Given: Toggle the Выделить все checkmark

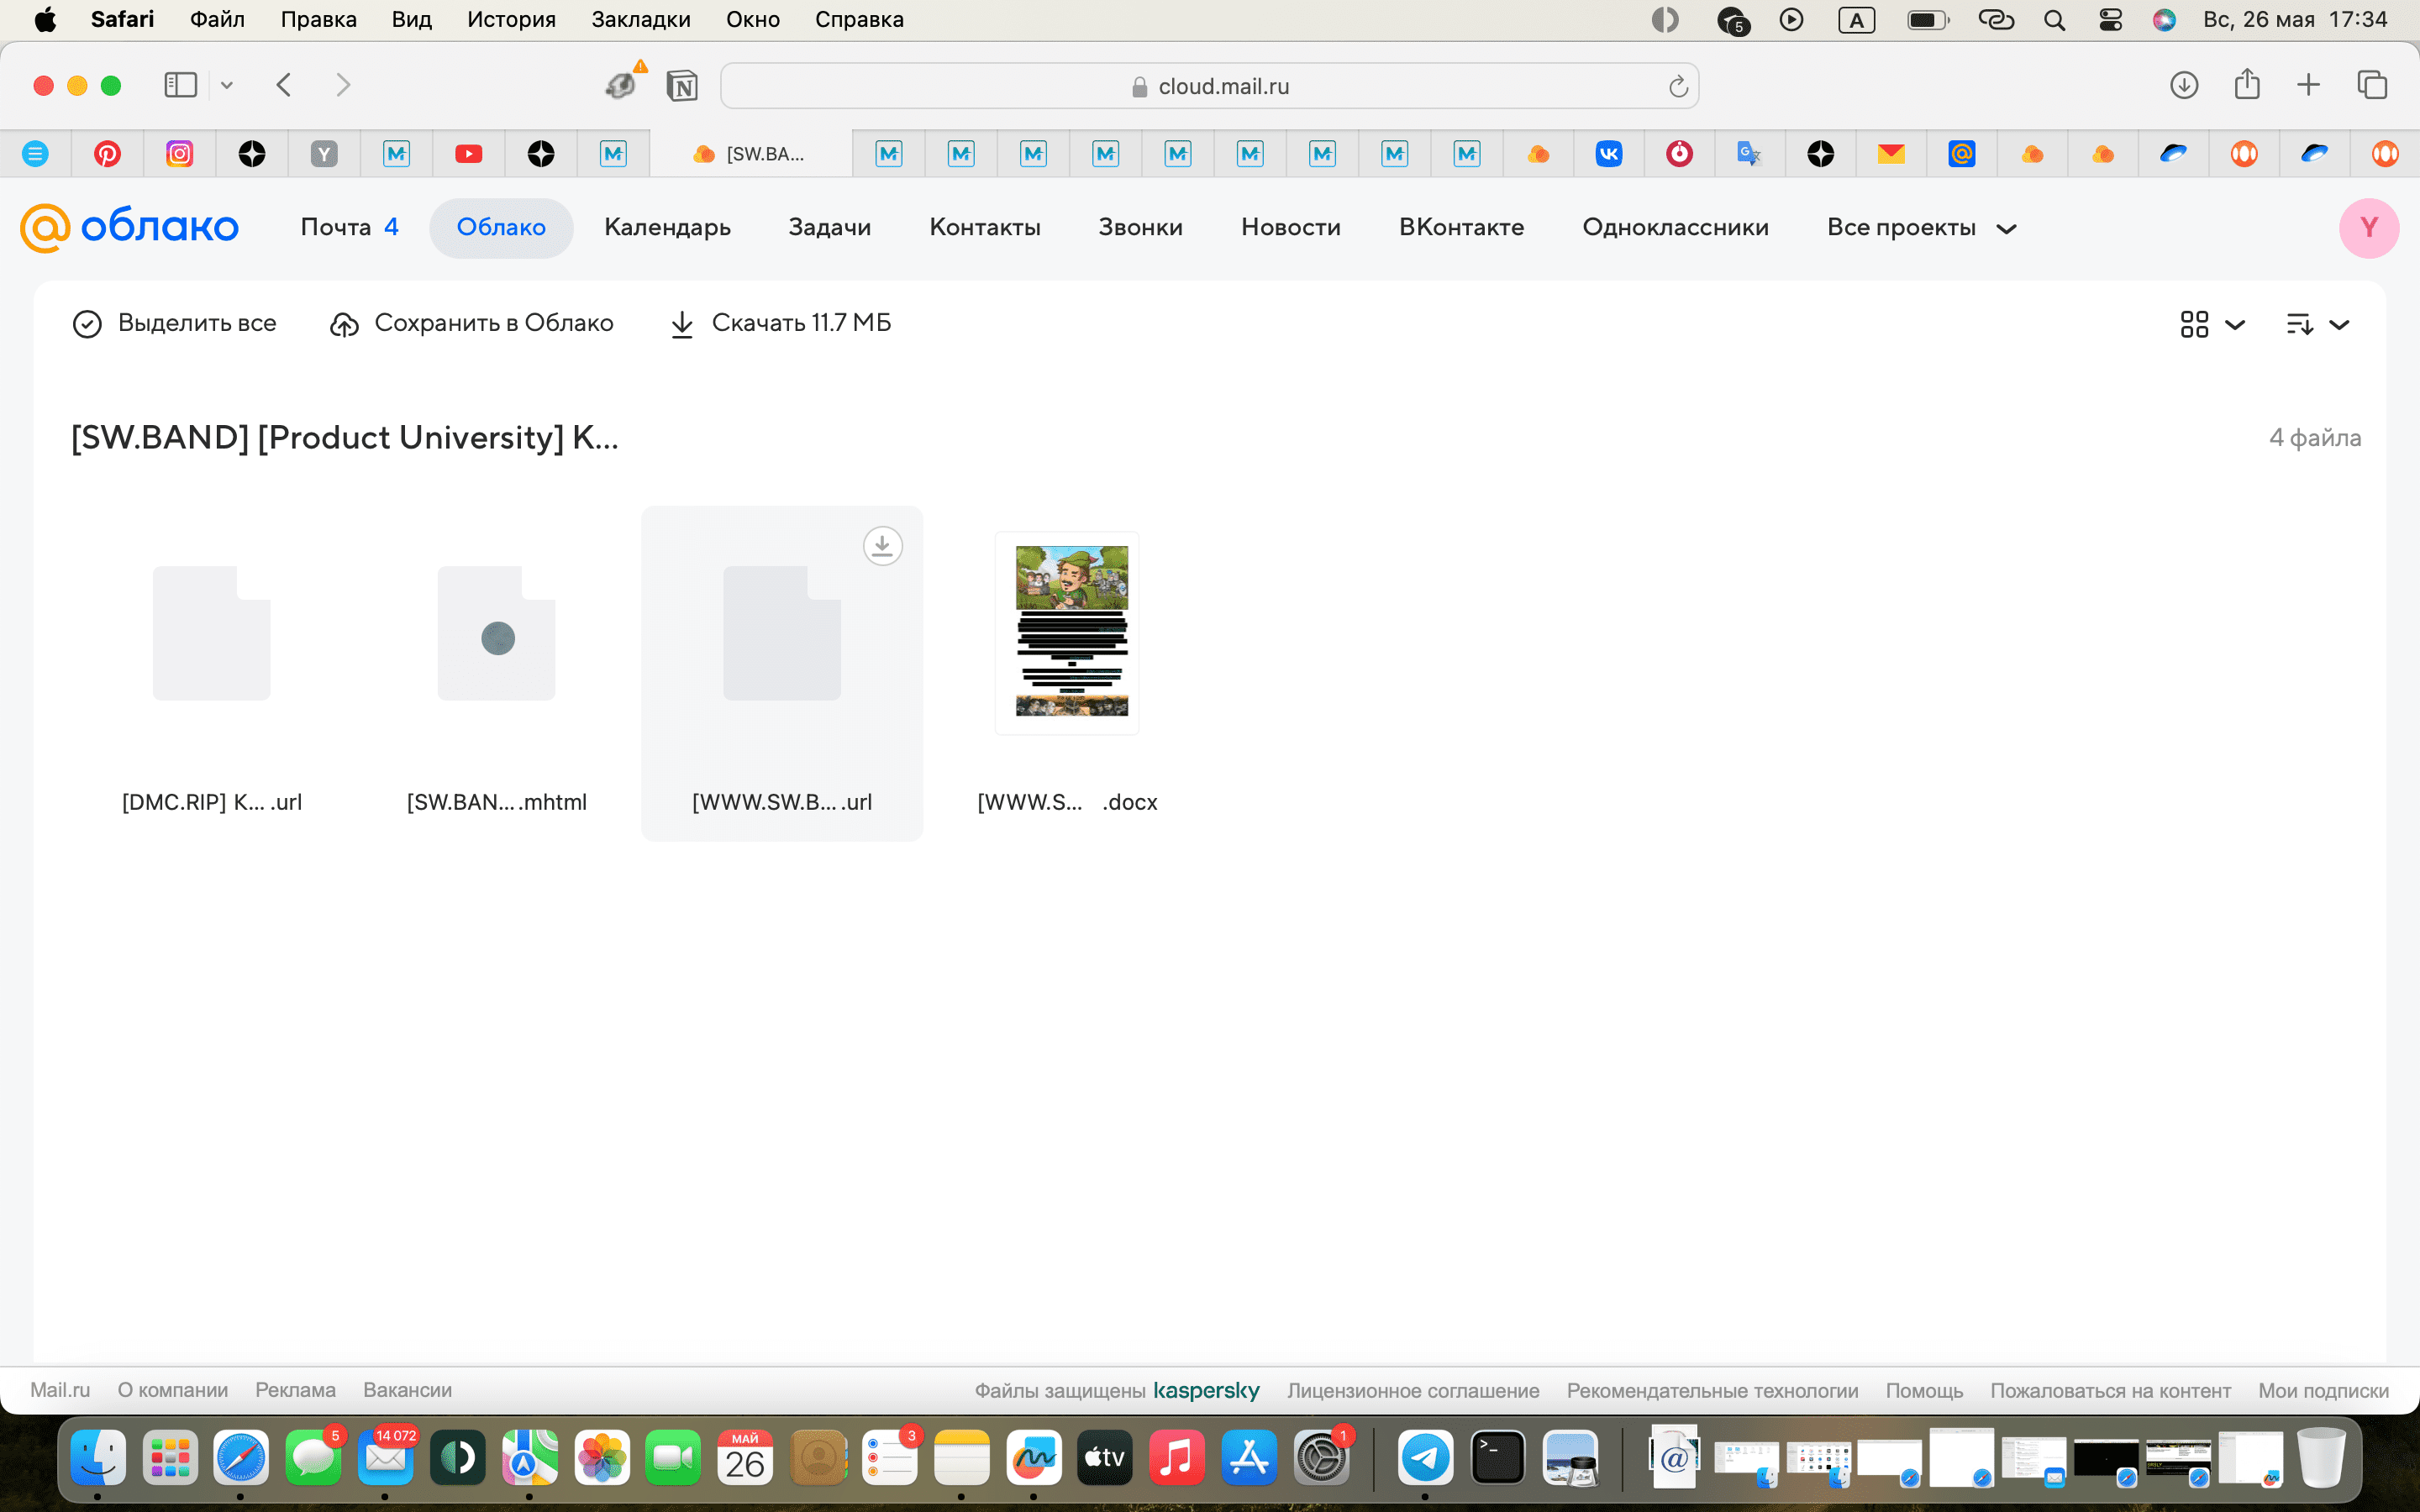Looking at the screenshot, I should point(87,324).
